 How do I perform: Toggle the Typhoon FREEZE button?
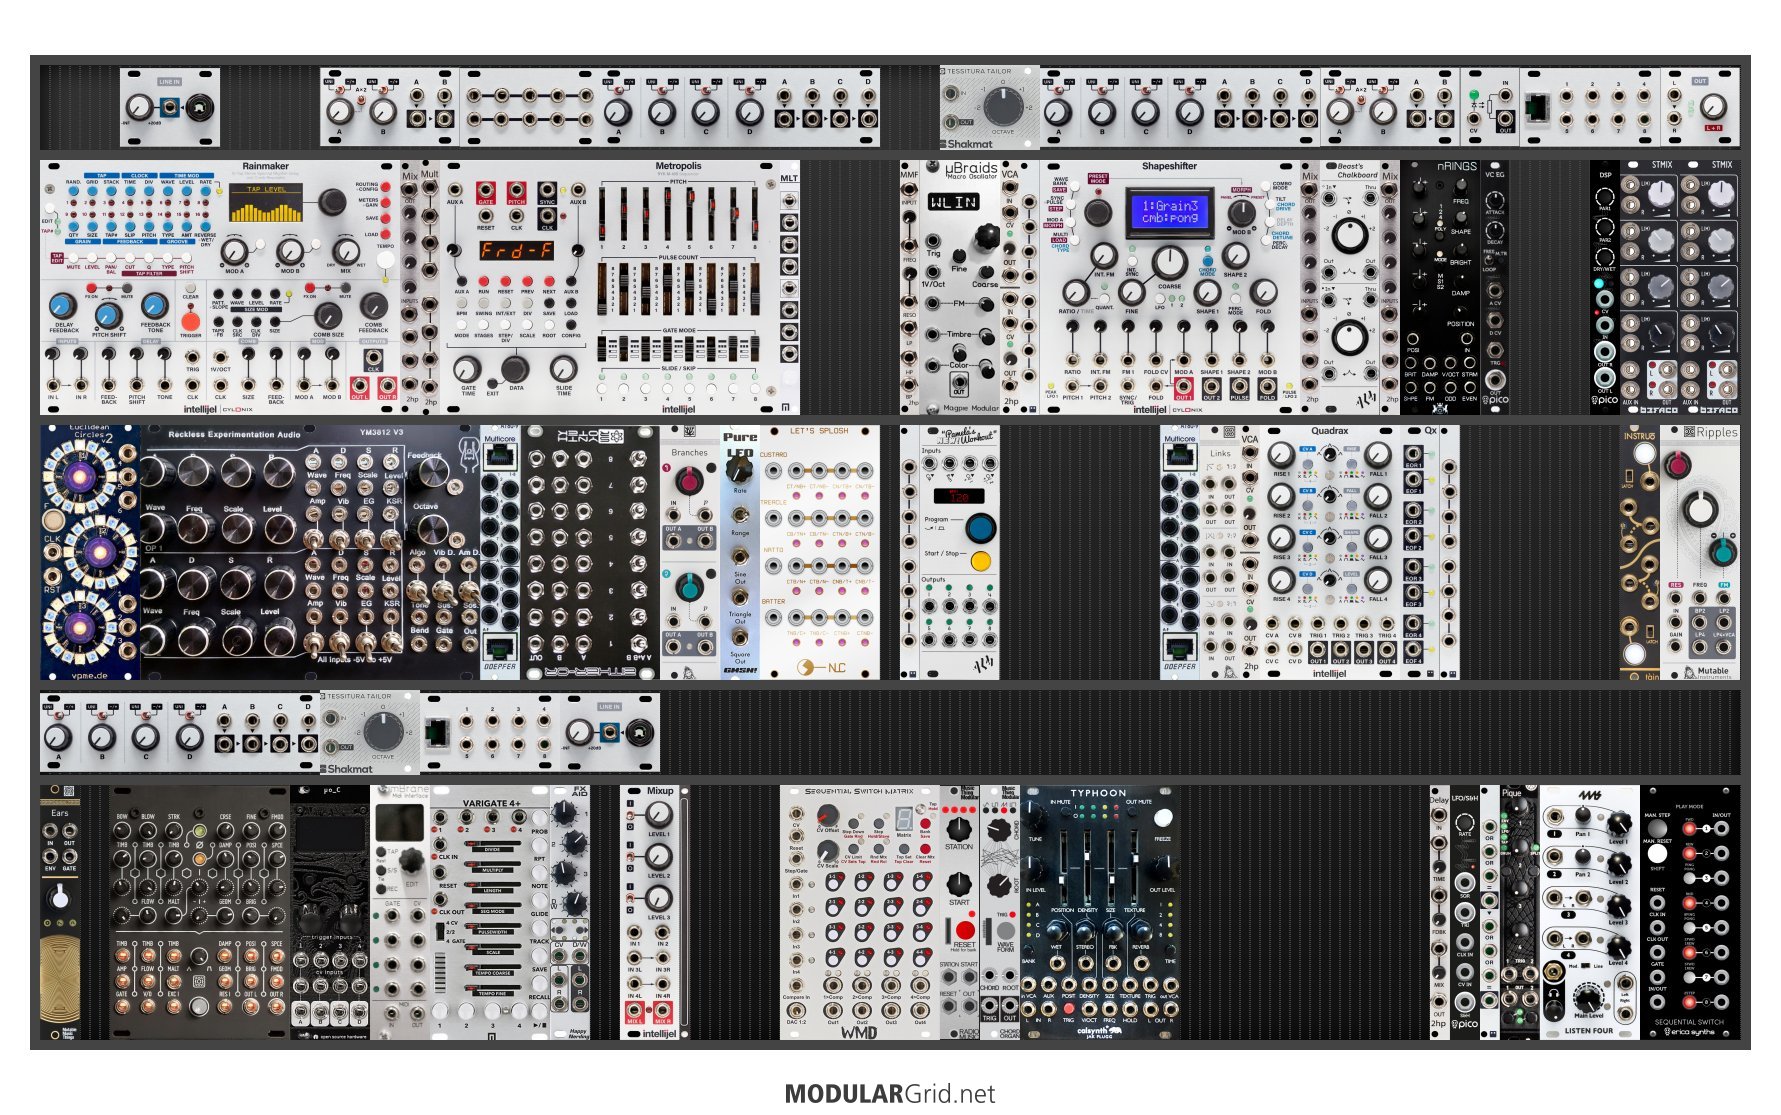tap(1163, 818)
